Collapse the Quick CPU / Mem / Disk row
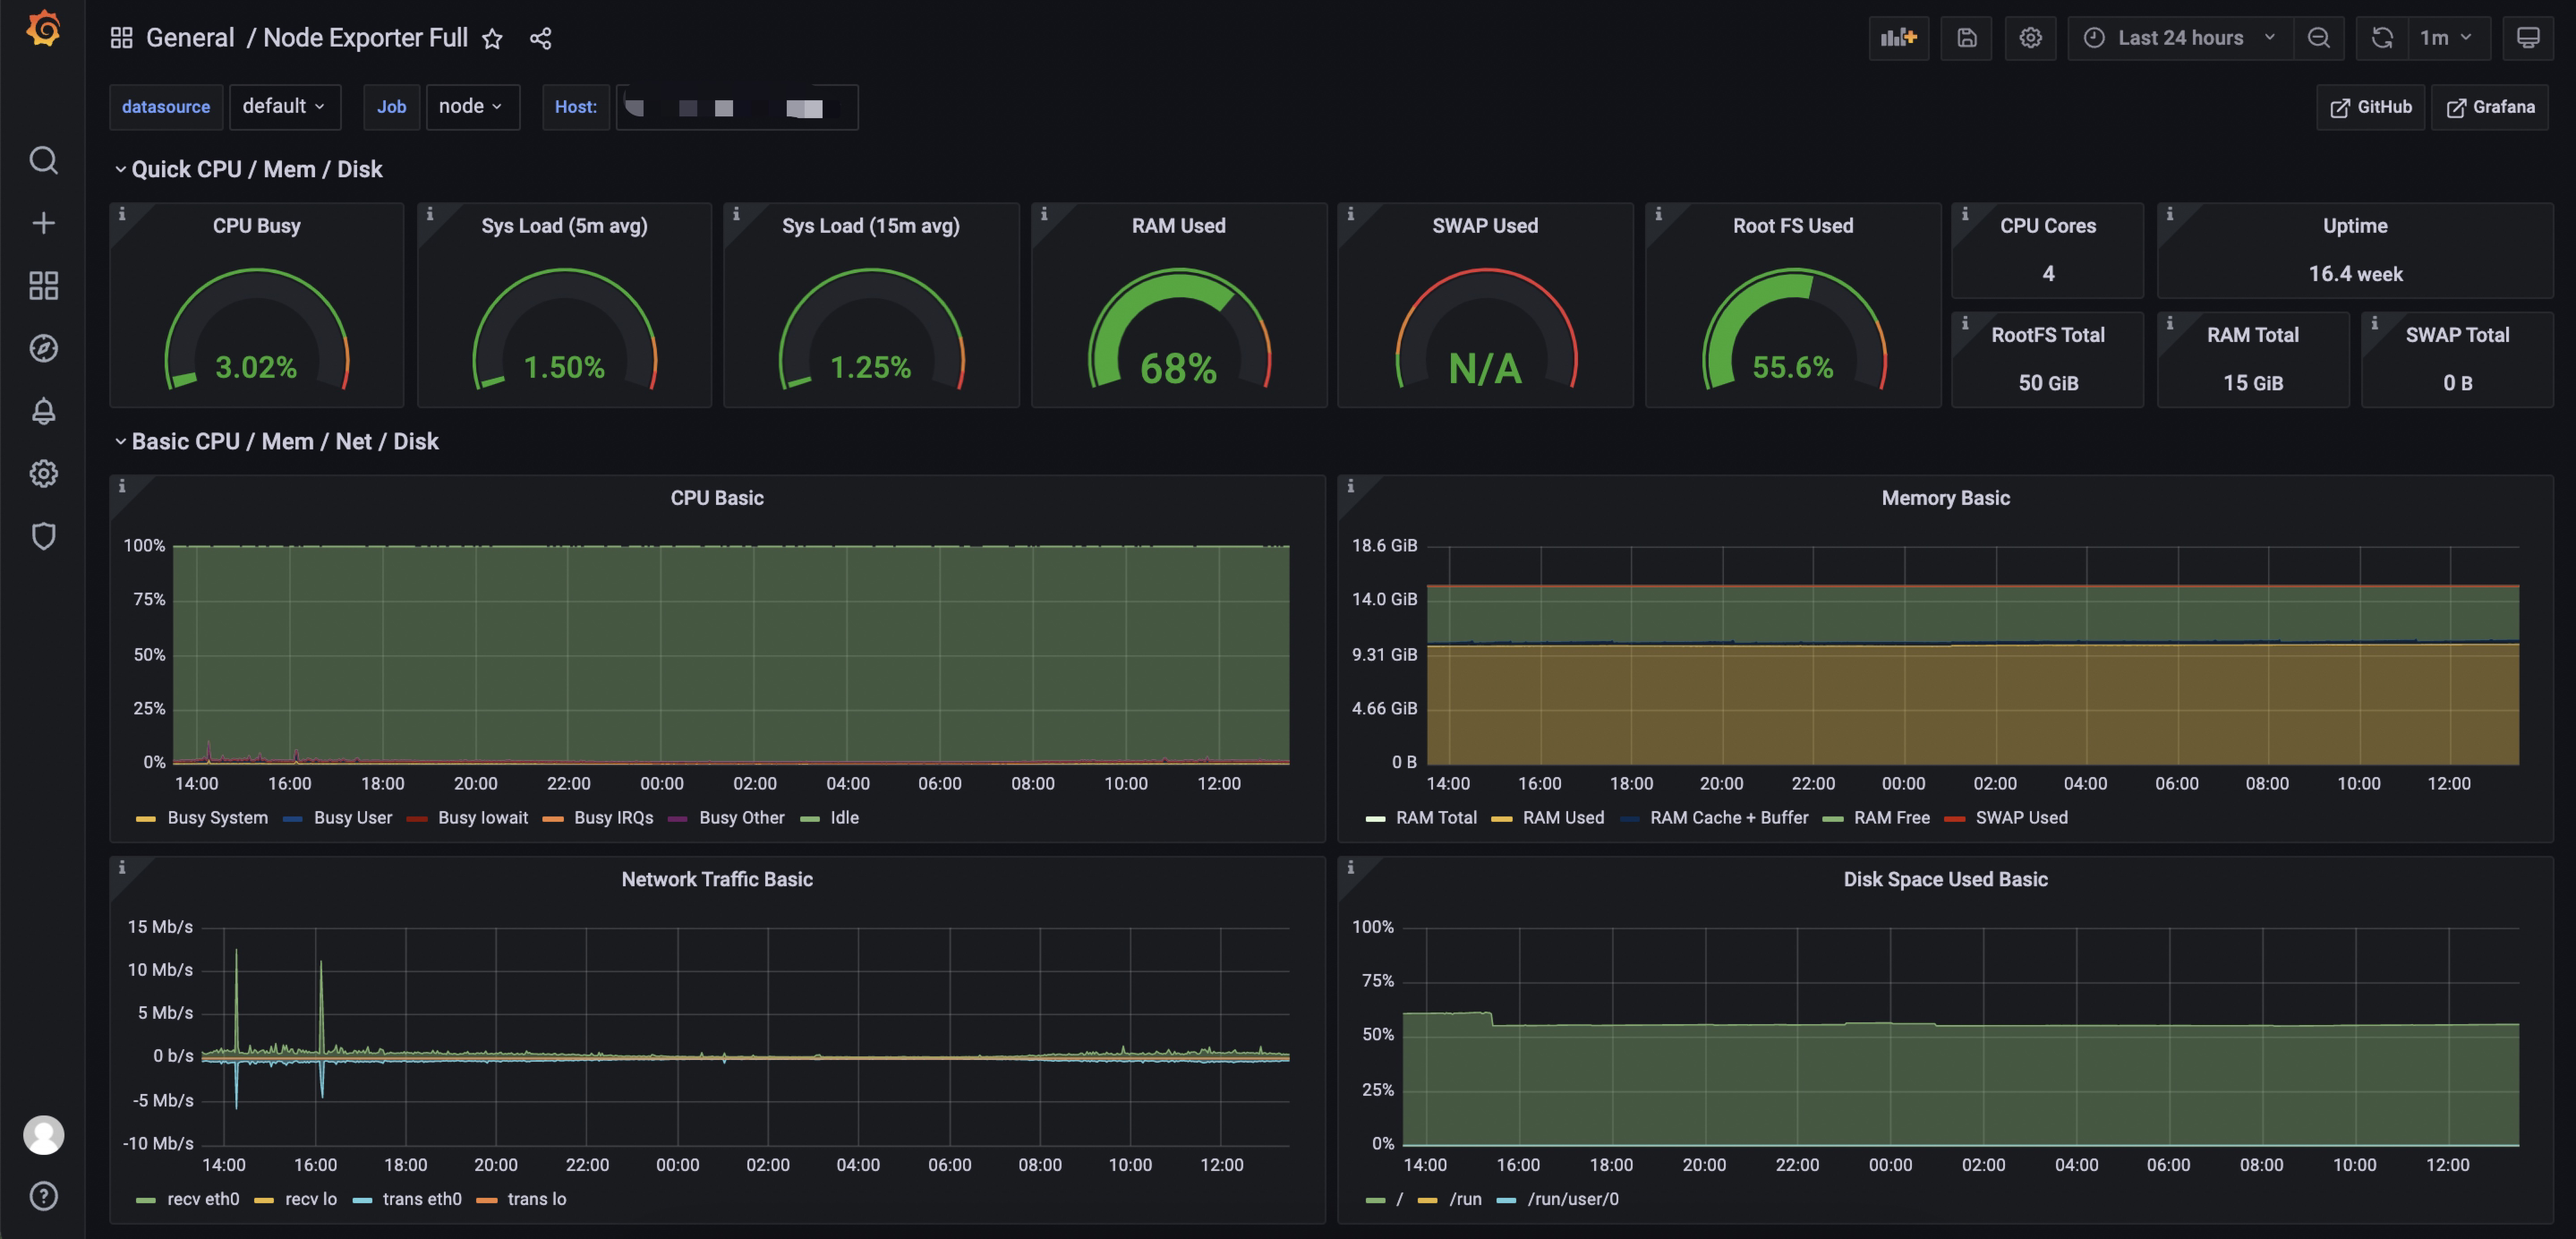 click(x=257, y=169)
